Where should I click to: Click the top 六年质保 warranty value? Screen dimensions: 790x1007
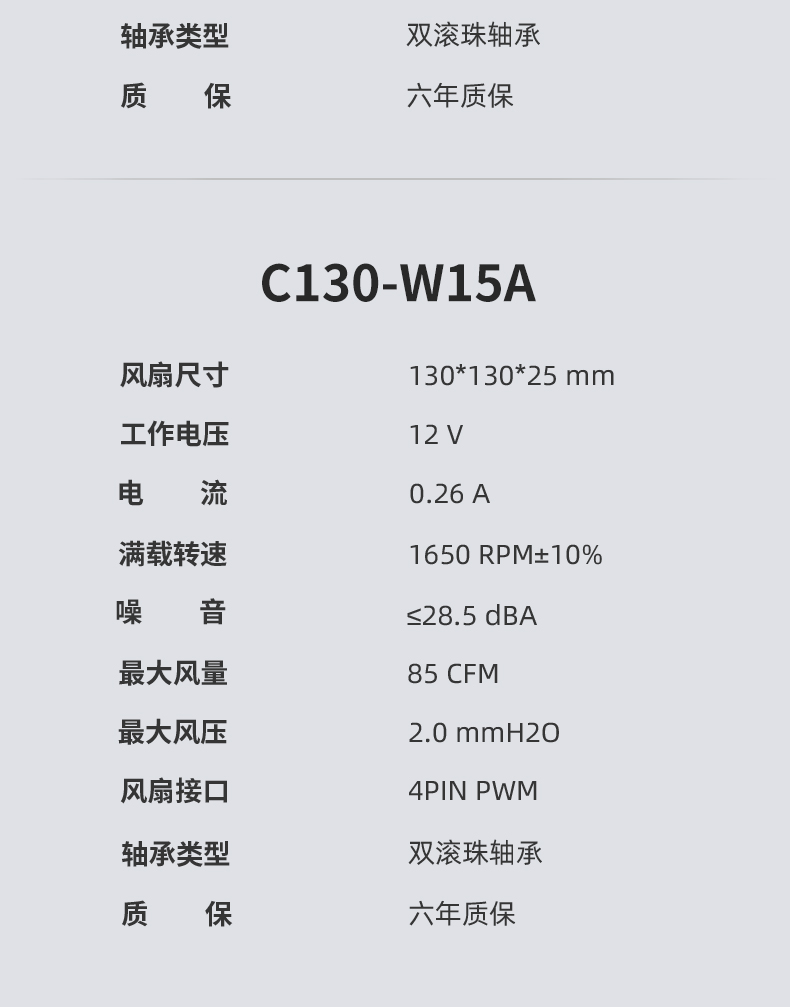[x=460, y=96]
